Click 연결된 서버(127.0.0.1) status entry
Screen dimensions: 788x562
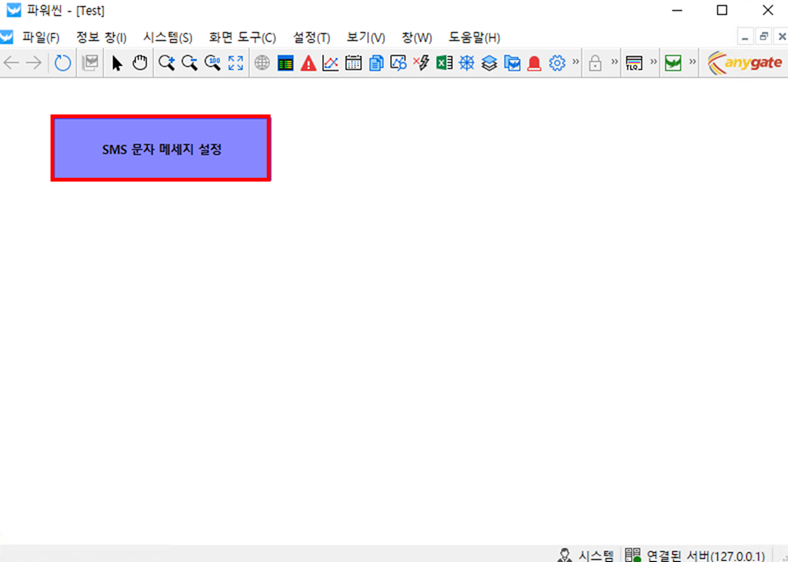coord(696,555)
